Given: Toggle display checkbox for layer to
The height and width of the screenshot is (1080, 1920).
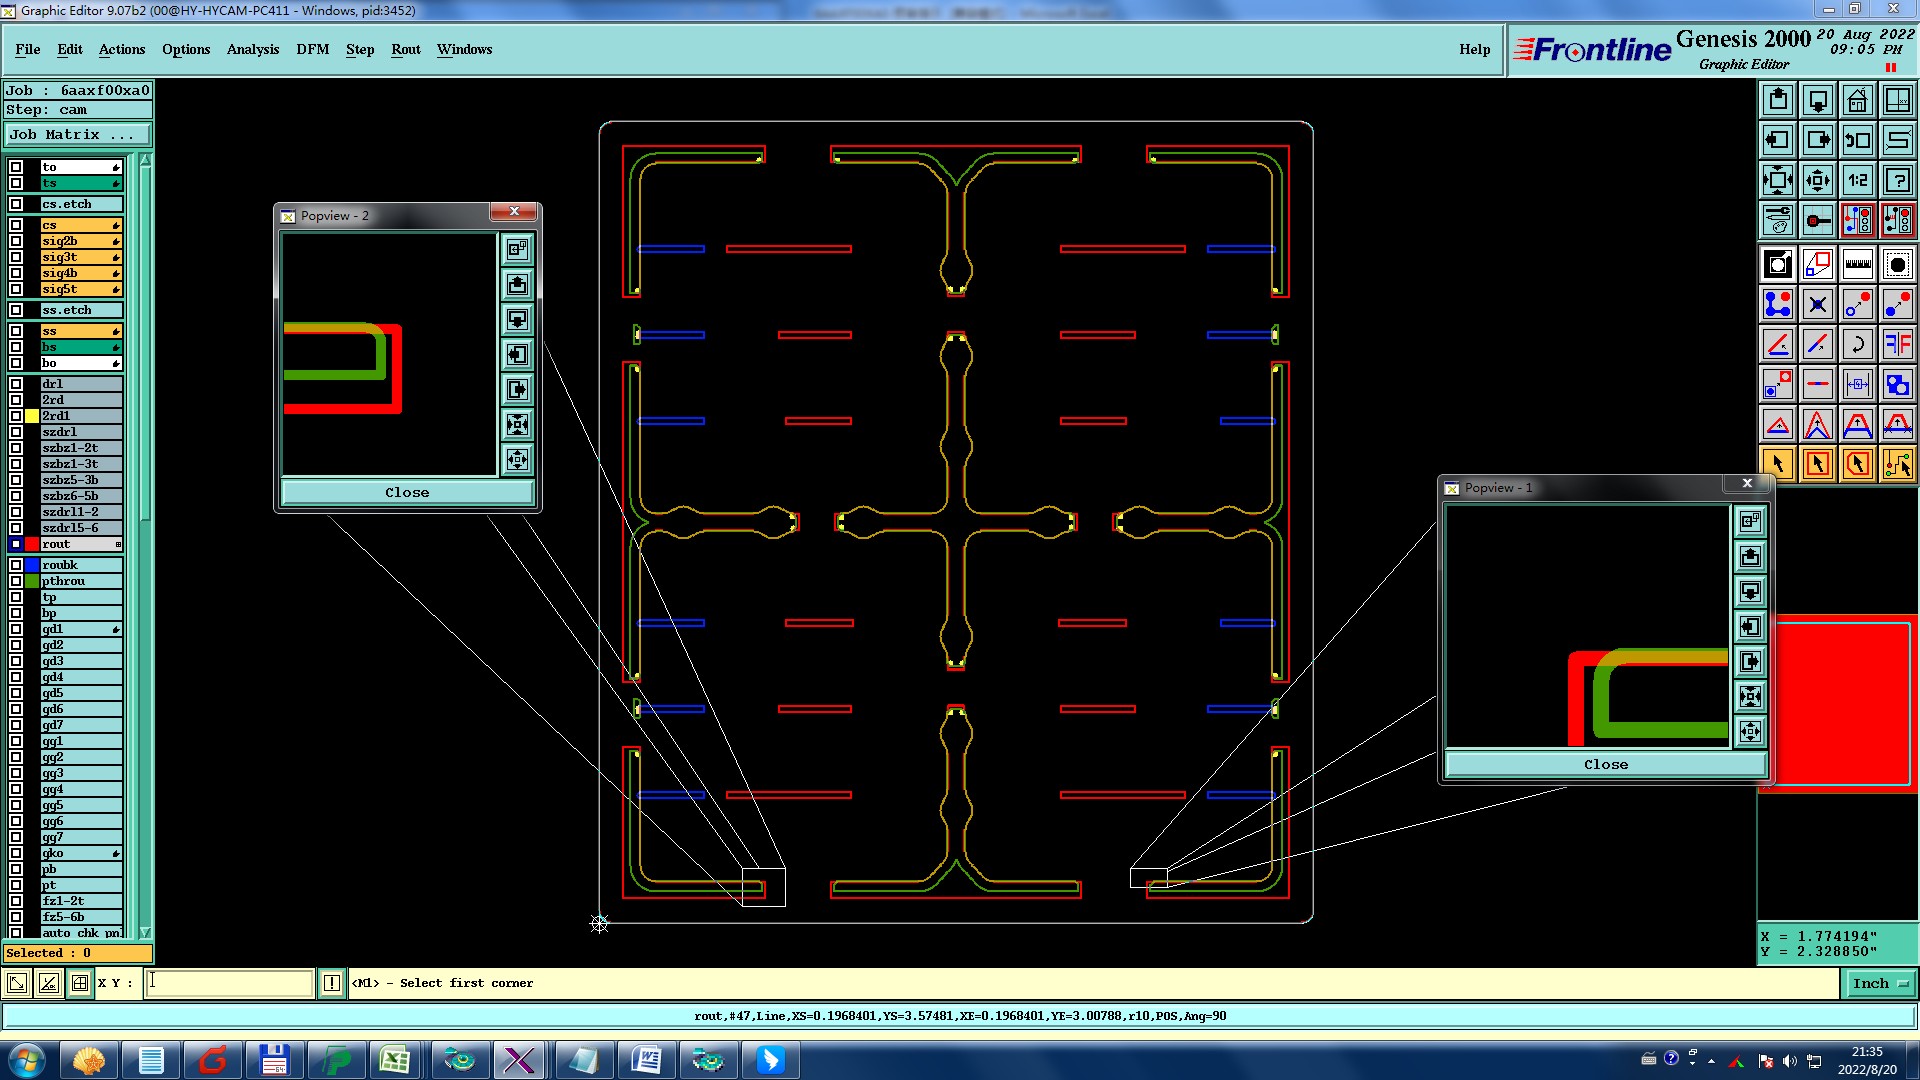Looking at the screenshot, I should pos(16,167).
